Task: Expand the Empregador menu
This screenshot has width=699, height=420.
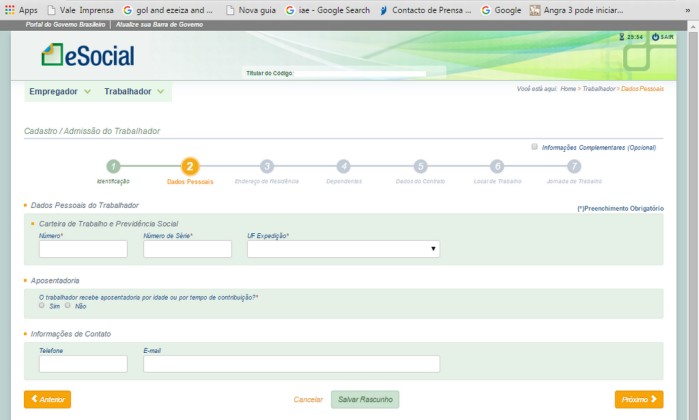Action: click(x=60, y=91)
